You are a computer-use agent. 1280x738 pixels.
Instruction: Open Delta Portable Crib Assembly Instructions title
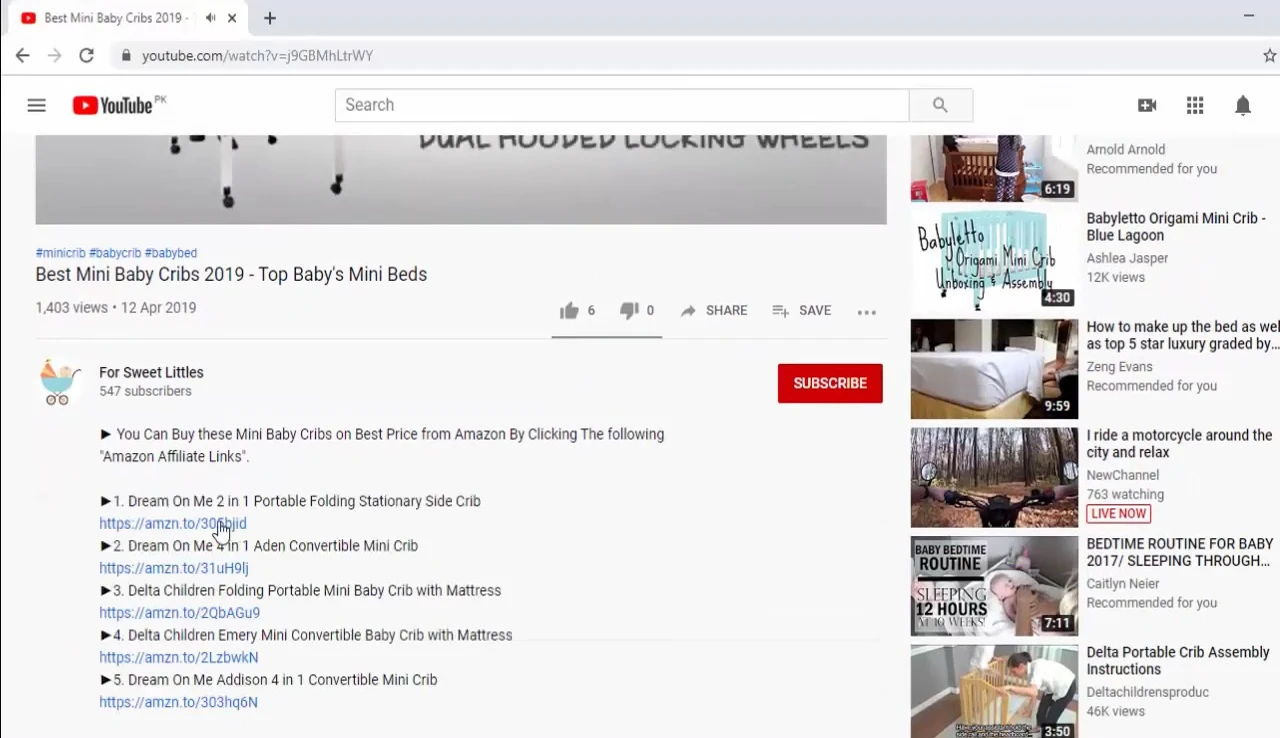pos(1178,661)
